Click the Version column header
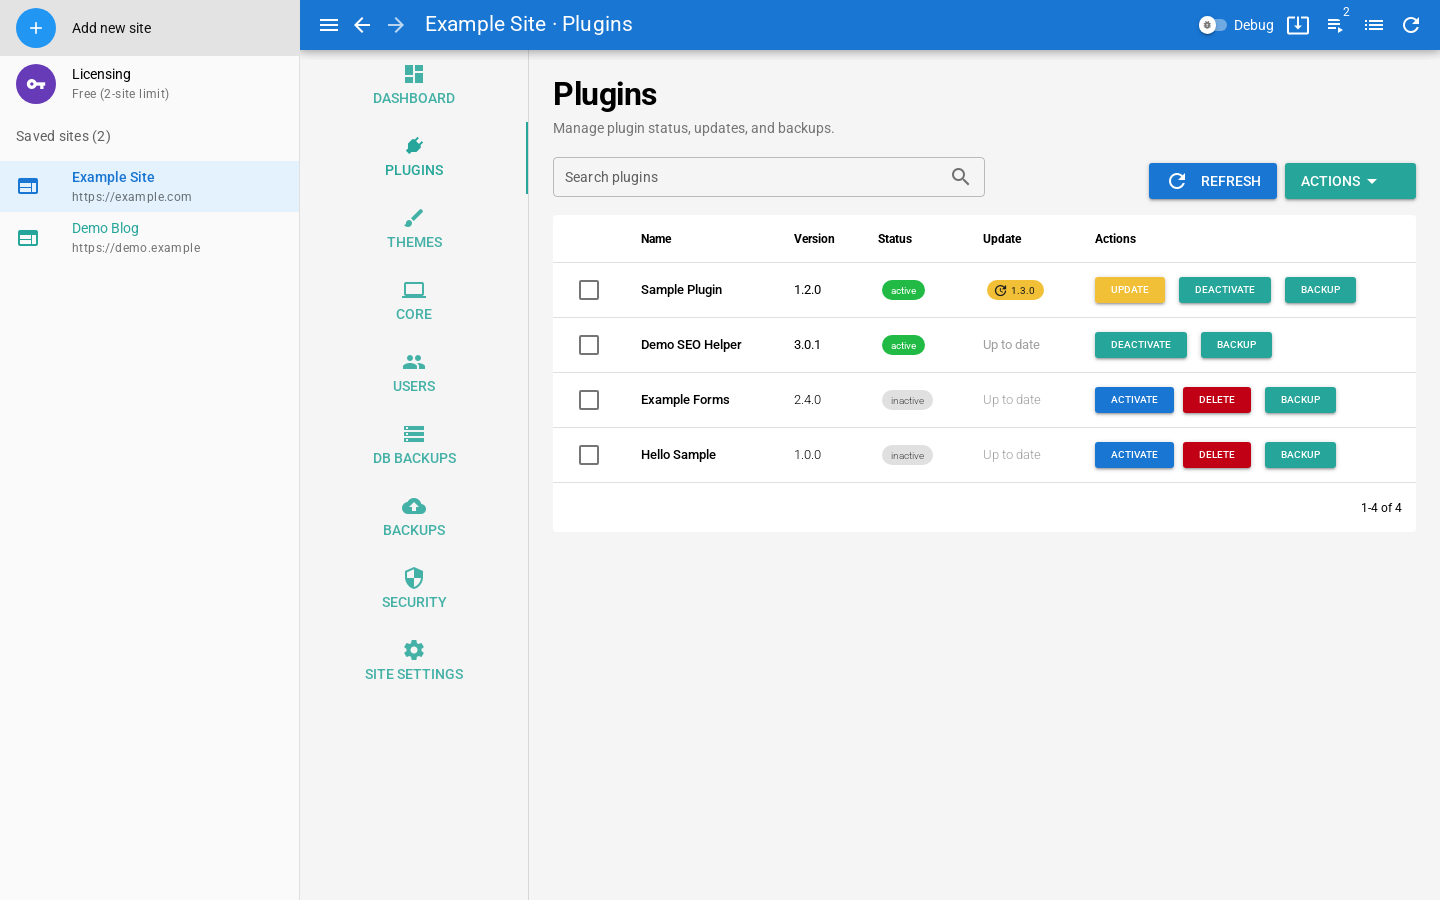This screenshot has height=900, width=1440. coord(814,239)
